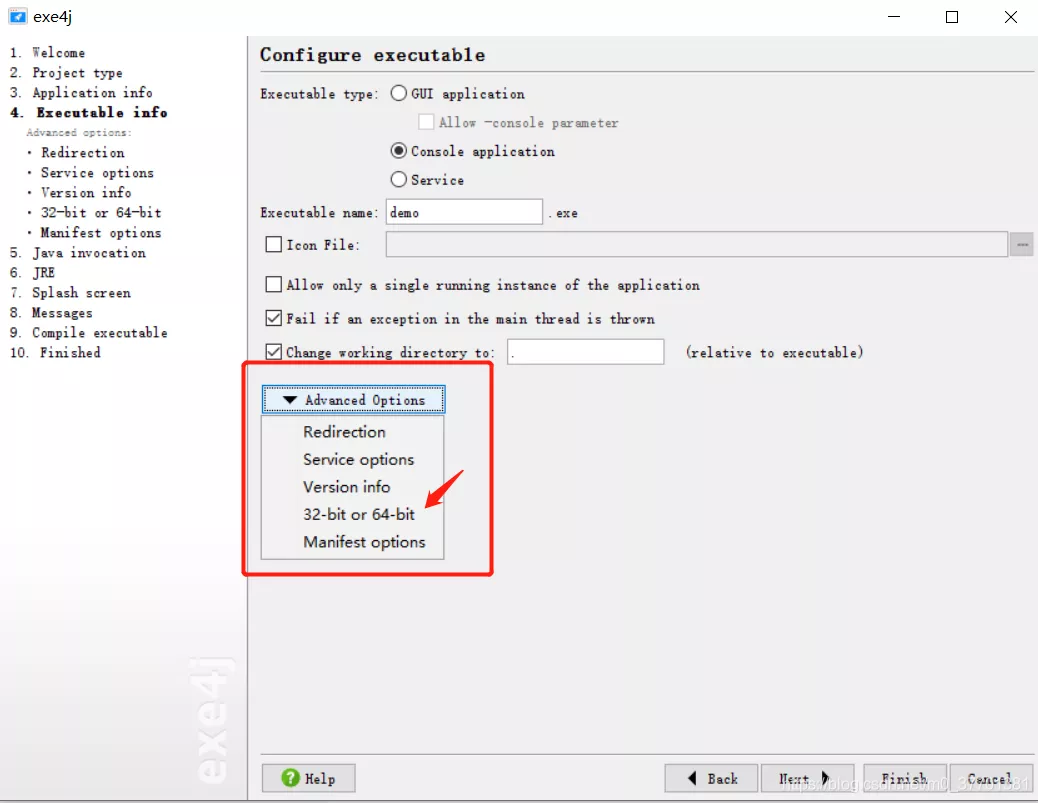Click the green Help question mark icon
1038x803 pixels.
click(x=290, y=778)
